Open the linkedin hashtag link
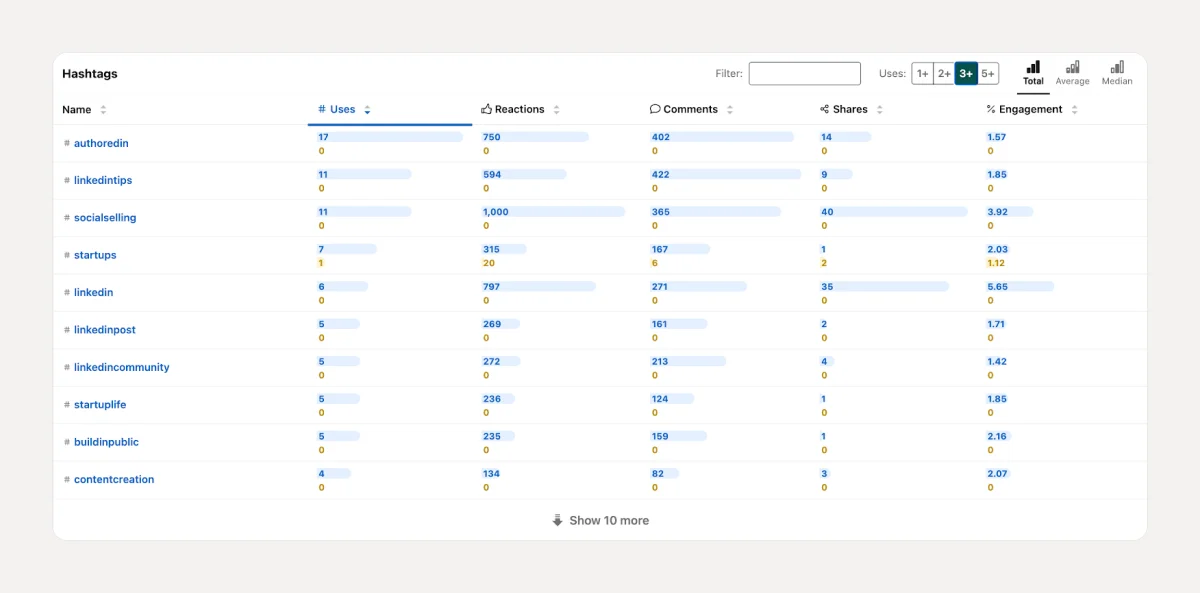Image resolution: width=1200 pixels, height=593 pixels. pos(95,292)
